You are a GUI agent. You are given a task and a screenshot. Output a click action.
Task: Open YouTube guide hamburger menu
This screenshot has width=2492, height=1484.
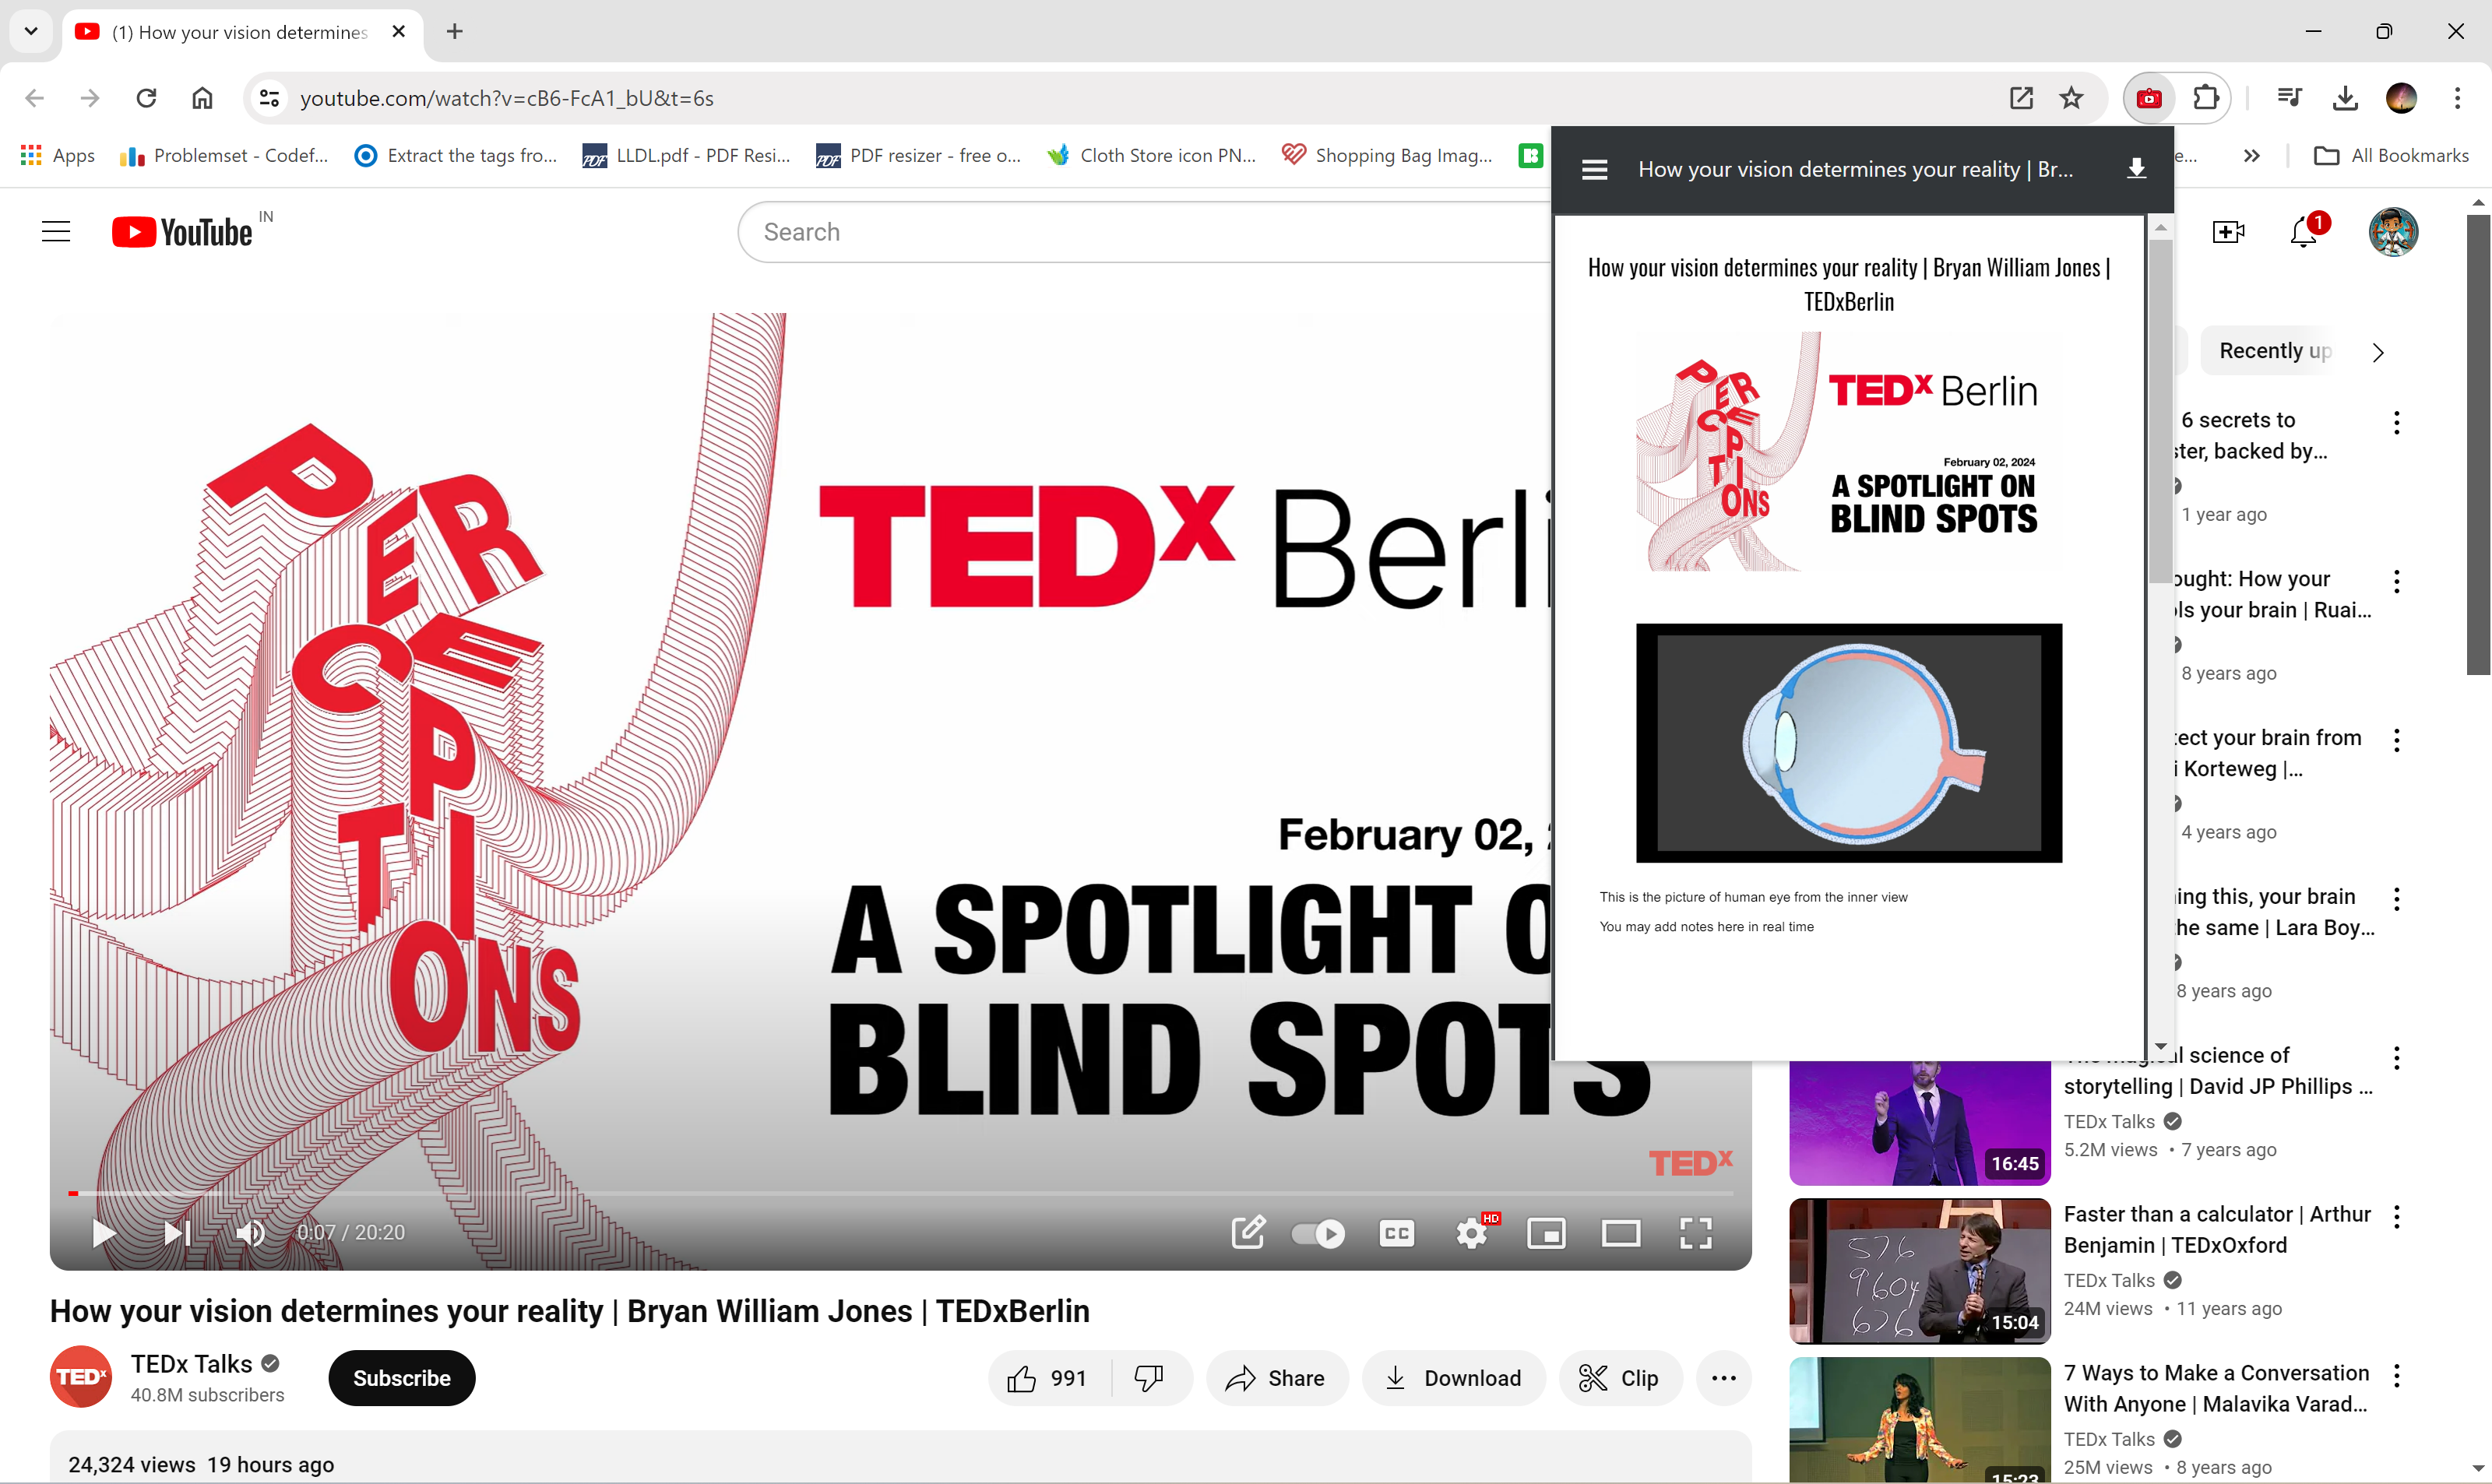[x=56, y=232]
